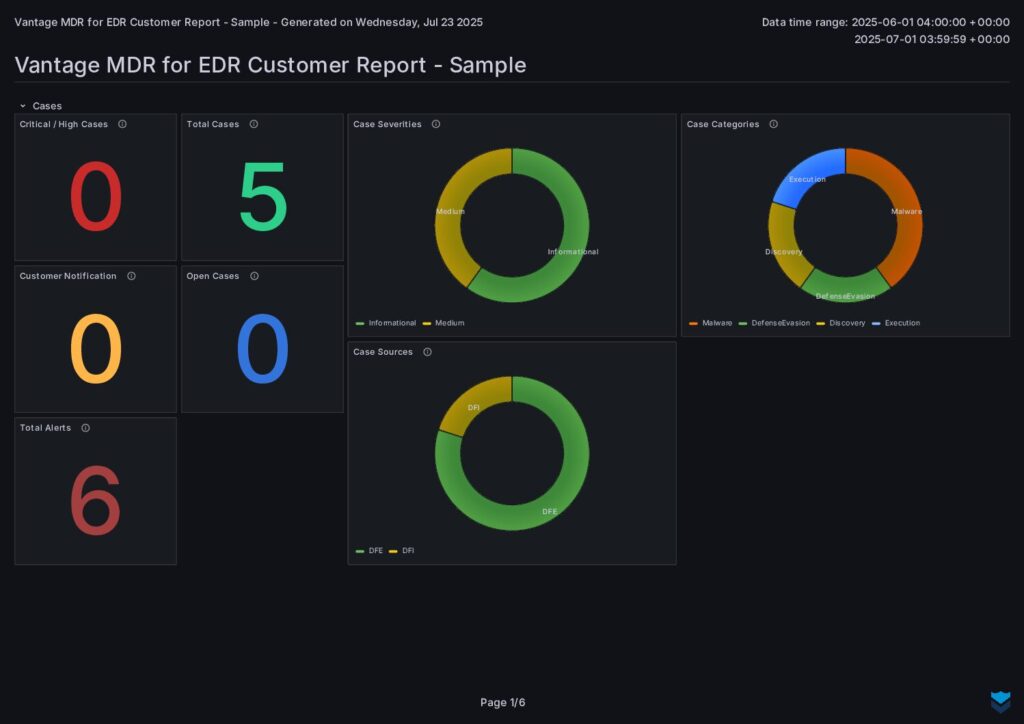Select the Informational slice of severities donut

[571, 251]
